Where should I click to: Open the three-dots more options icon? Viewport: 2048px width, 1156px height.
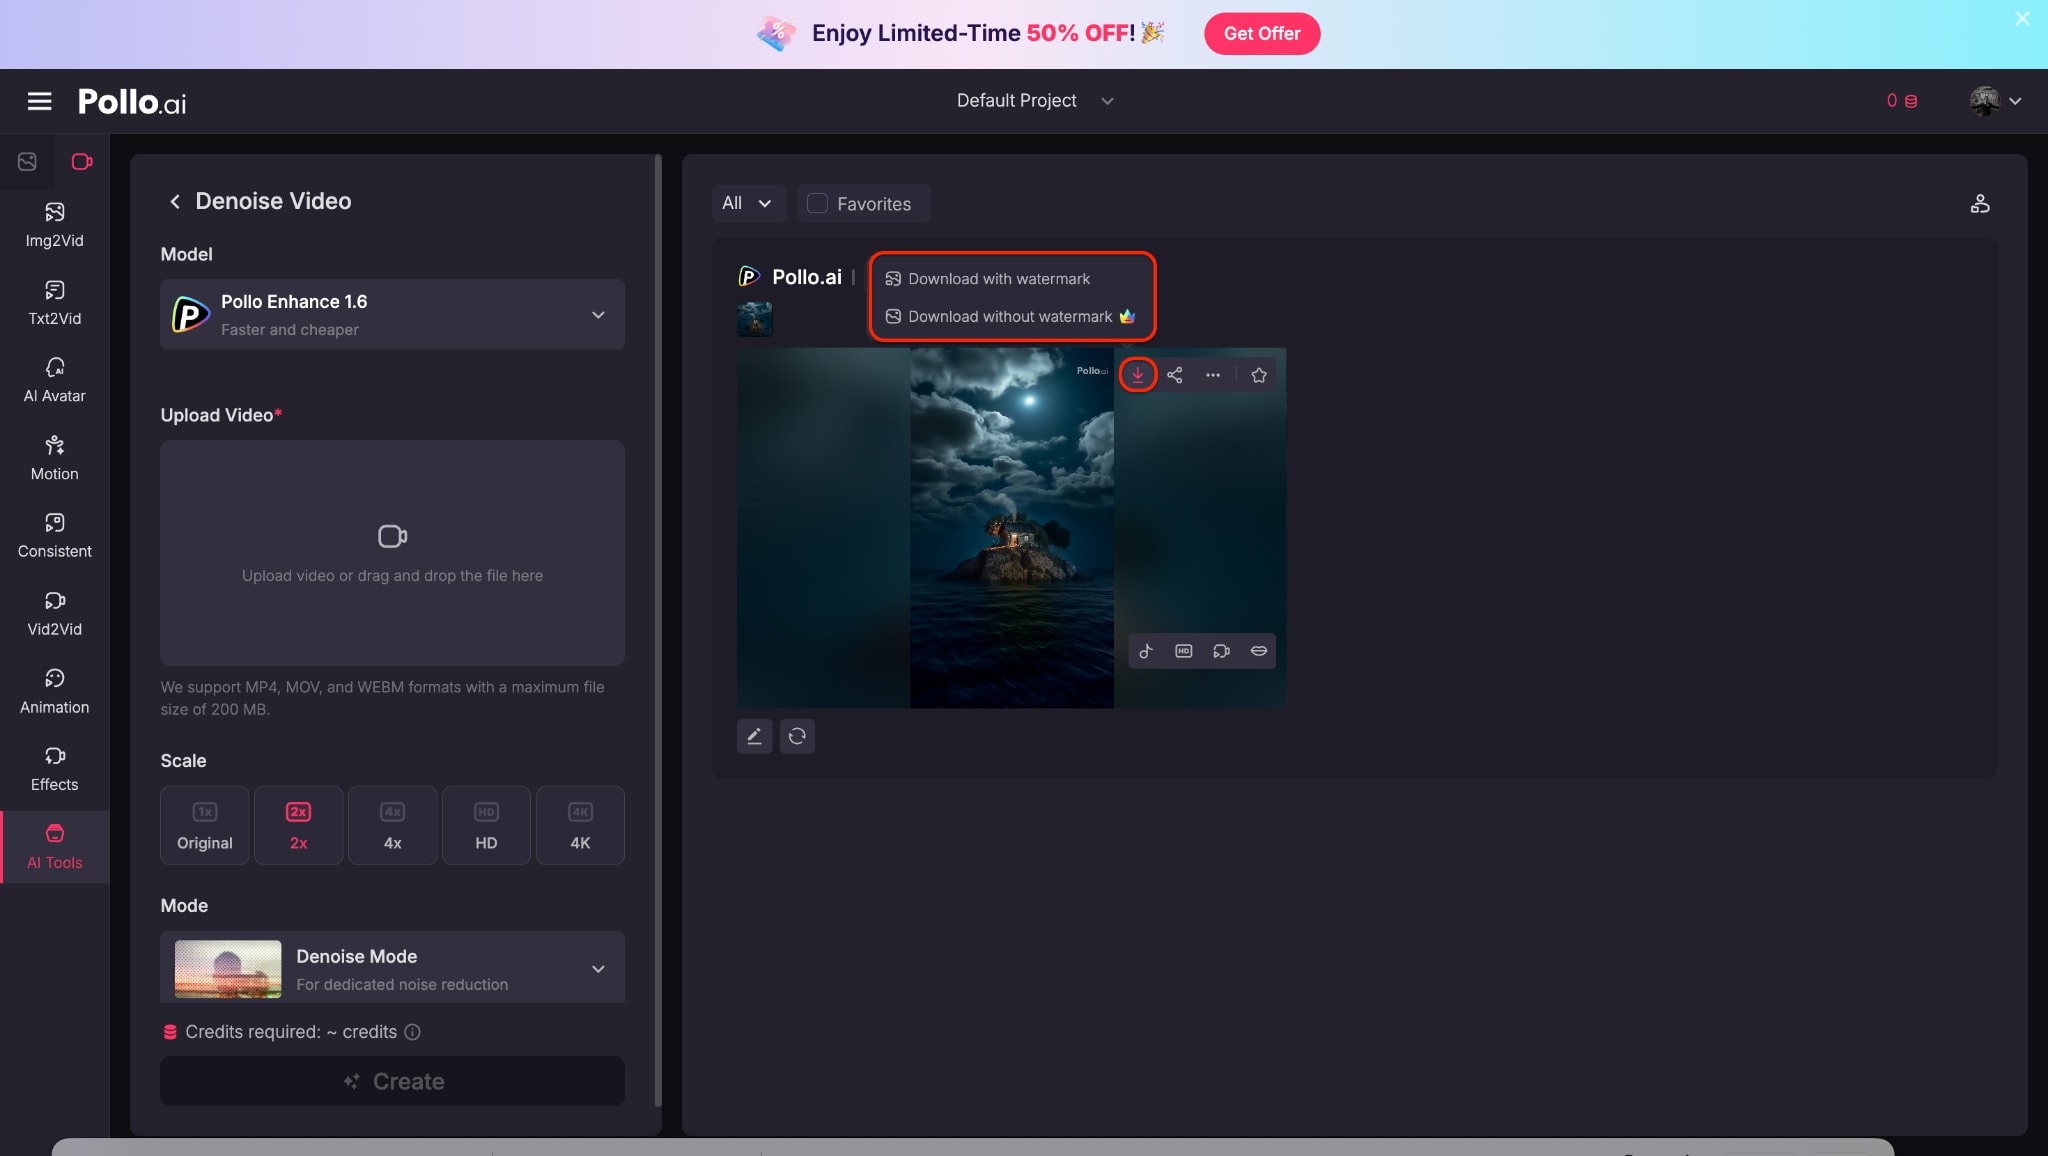[1213, 375]
